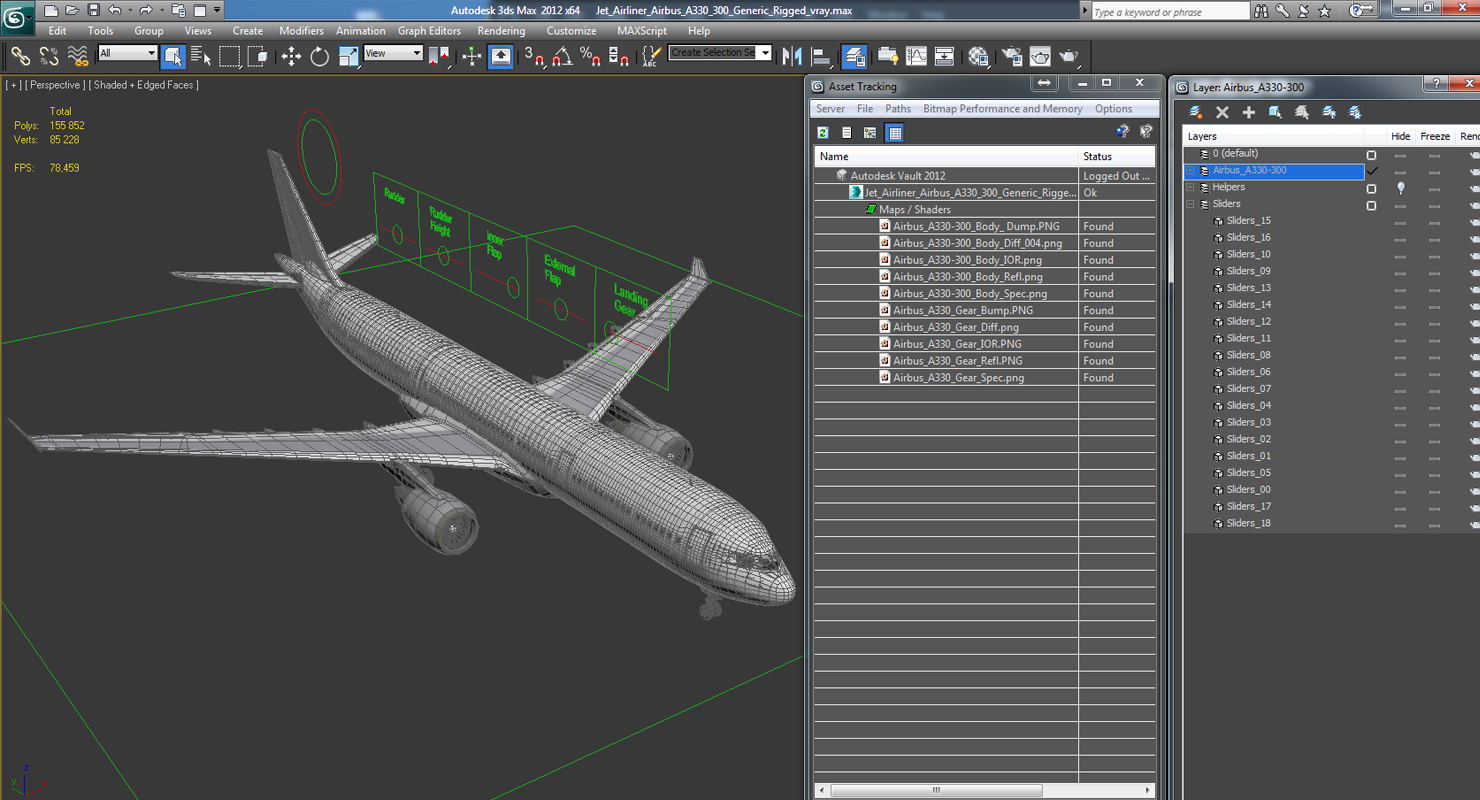Open the Graph Editors menu
The image size is (1480, 800).
coord(429,31)
